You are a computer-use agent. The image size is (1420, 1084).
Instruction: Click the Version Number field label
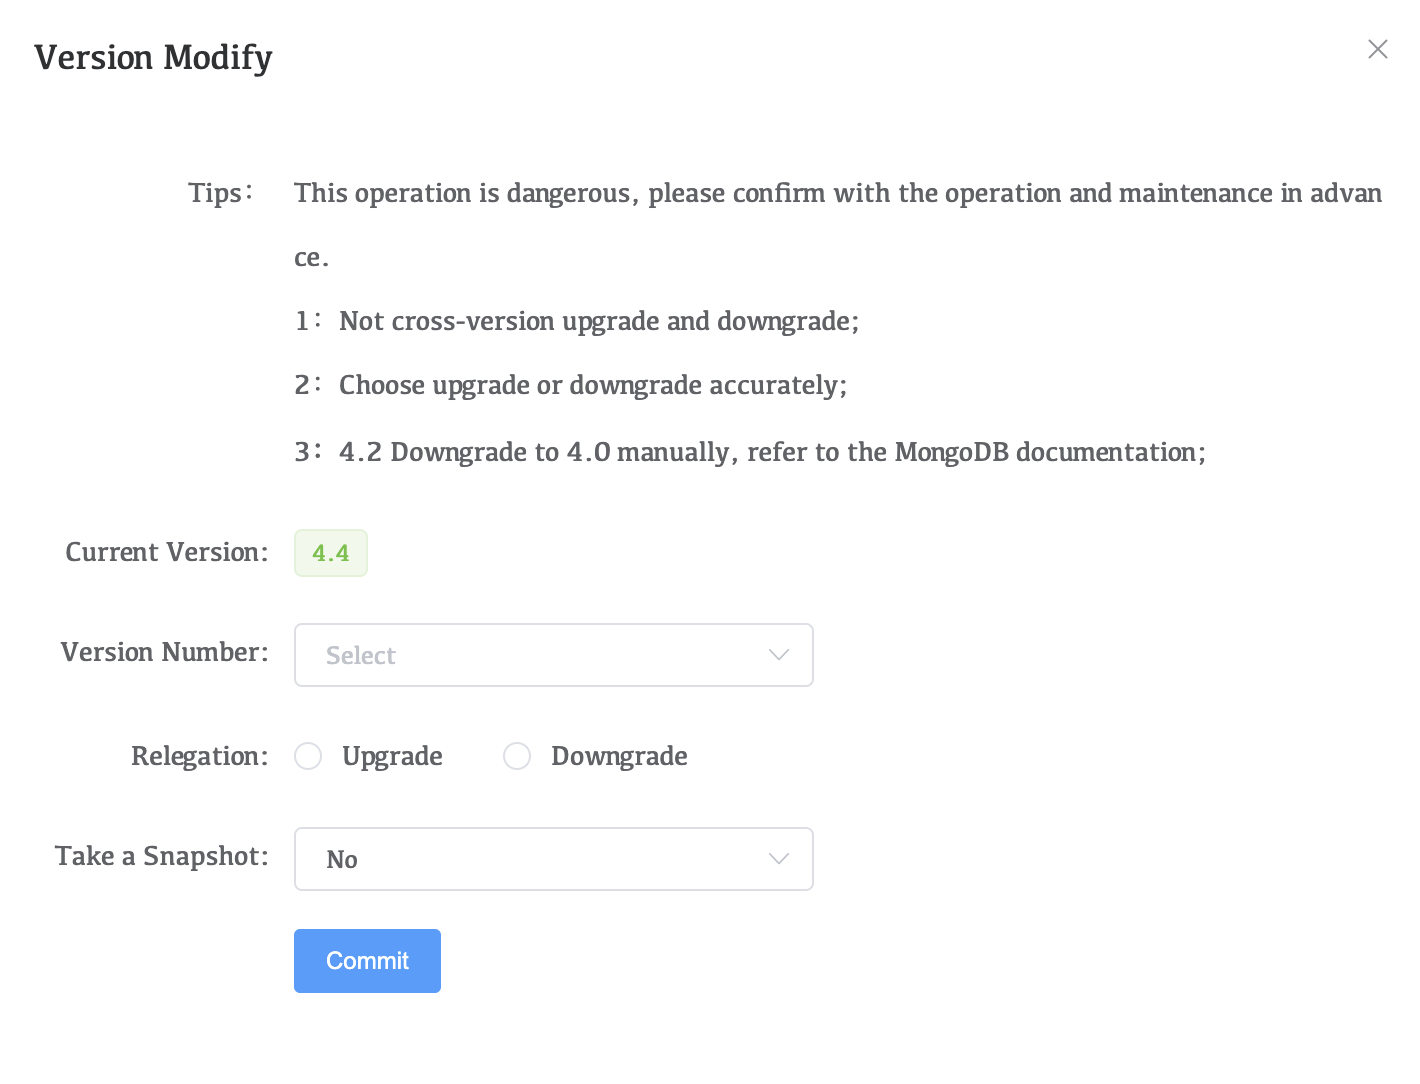164,652
